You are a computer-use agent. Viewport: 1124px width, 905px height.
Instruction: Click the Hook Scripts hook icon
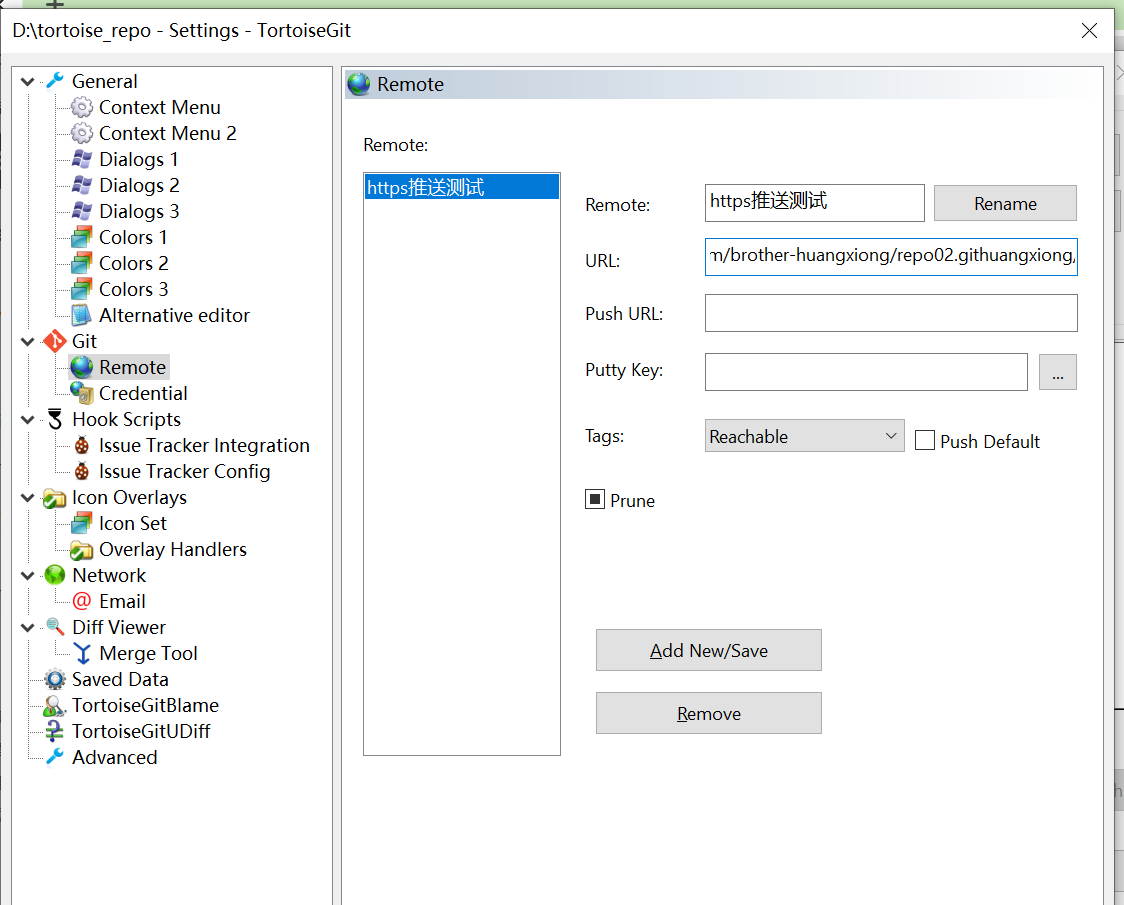point(55,419)
